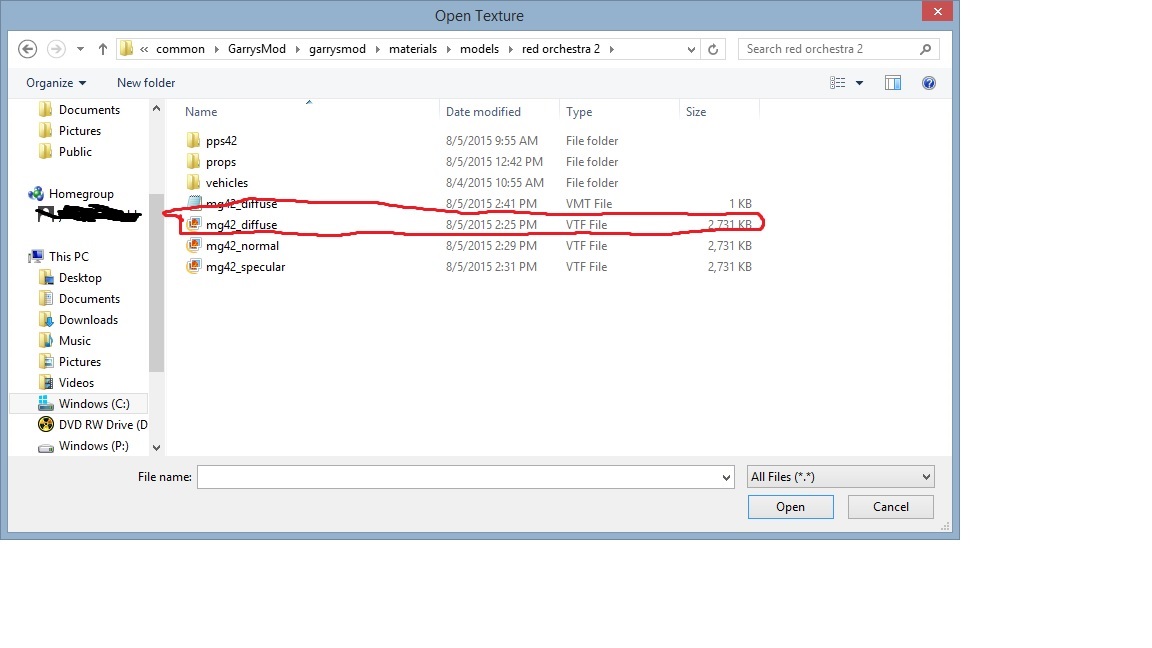
Task: Select the Windows (C:) drive
Action: click(93, 404)
